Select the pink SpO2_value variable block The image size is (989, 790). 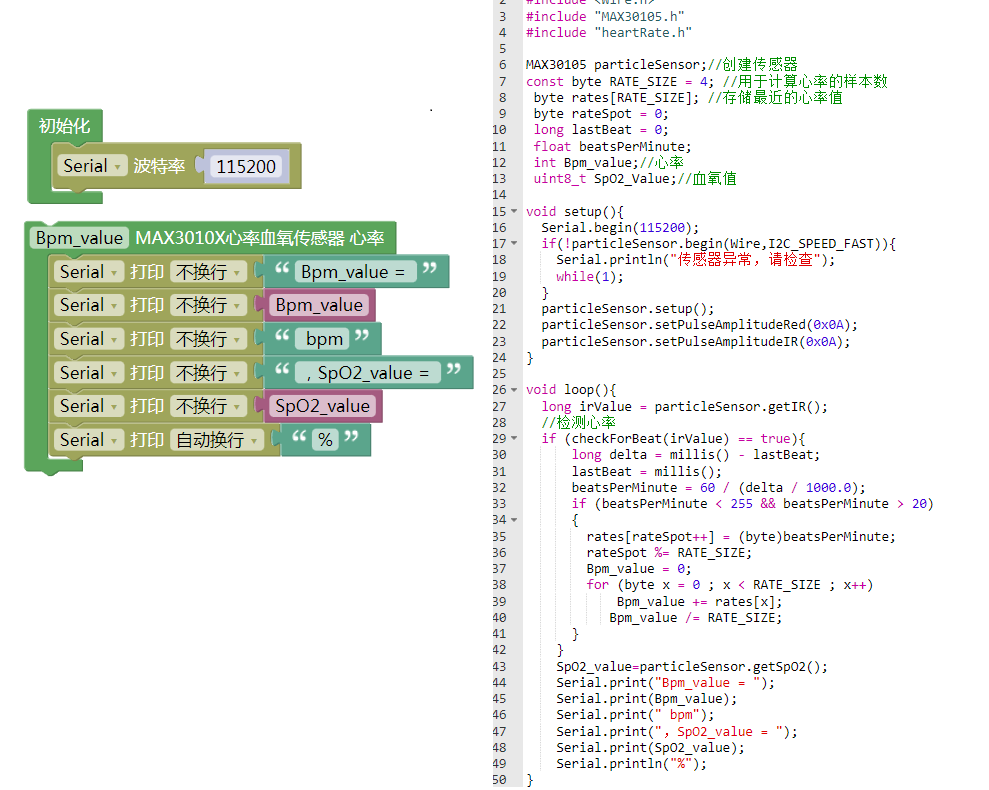pos(322,406)
